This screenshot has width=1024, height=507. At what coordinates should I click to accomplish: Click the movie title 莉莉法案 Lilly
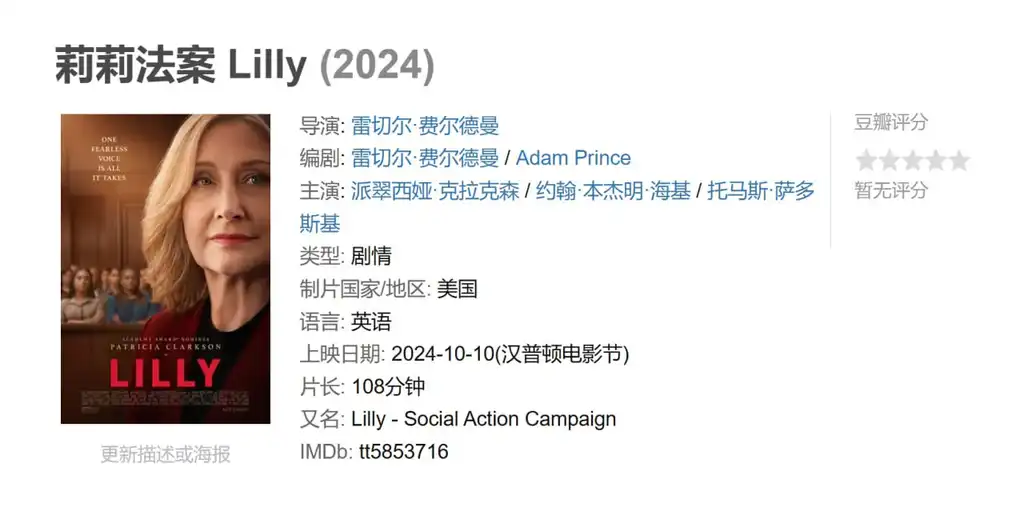(181, 65)
